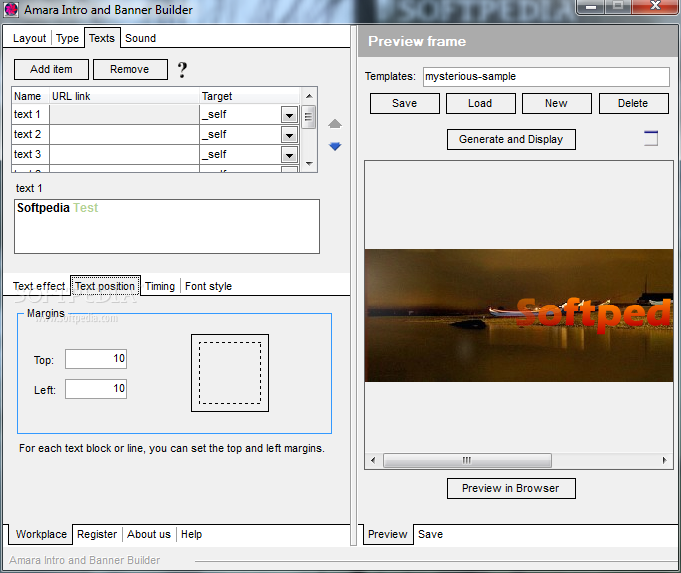Viewport: 681px width, 573px height.
Task: Click the Remove button
Action: [x=130, y=70]
